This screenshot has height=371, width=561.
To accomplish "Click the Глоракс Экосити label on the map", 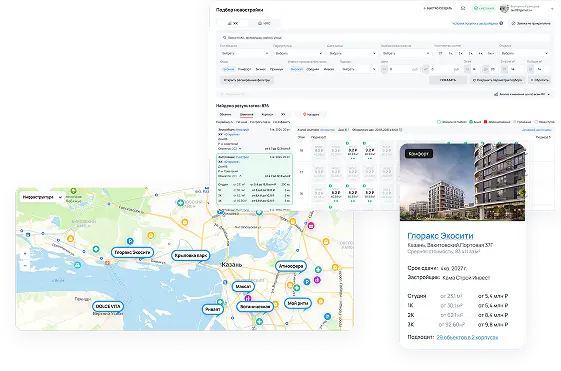I will [132, 252].
